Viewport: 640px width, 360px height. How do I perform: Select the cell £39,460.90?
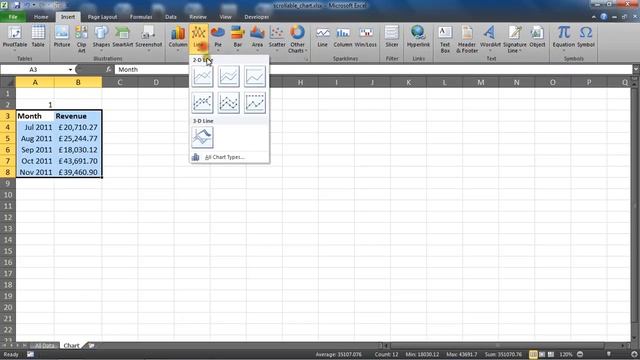78,172
